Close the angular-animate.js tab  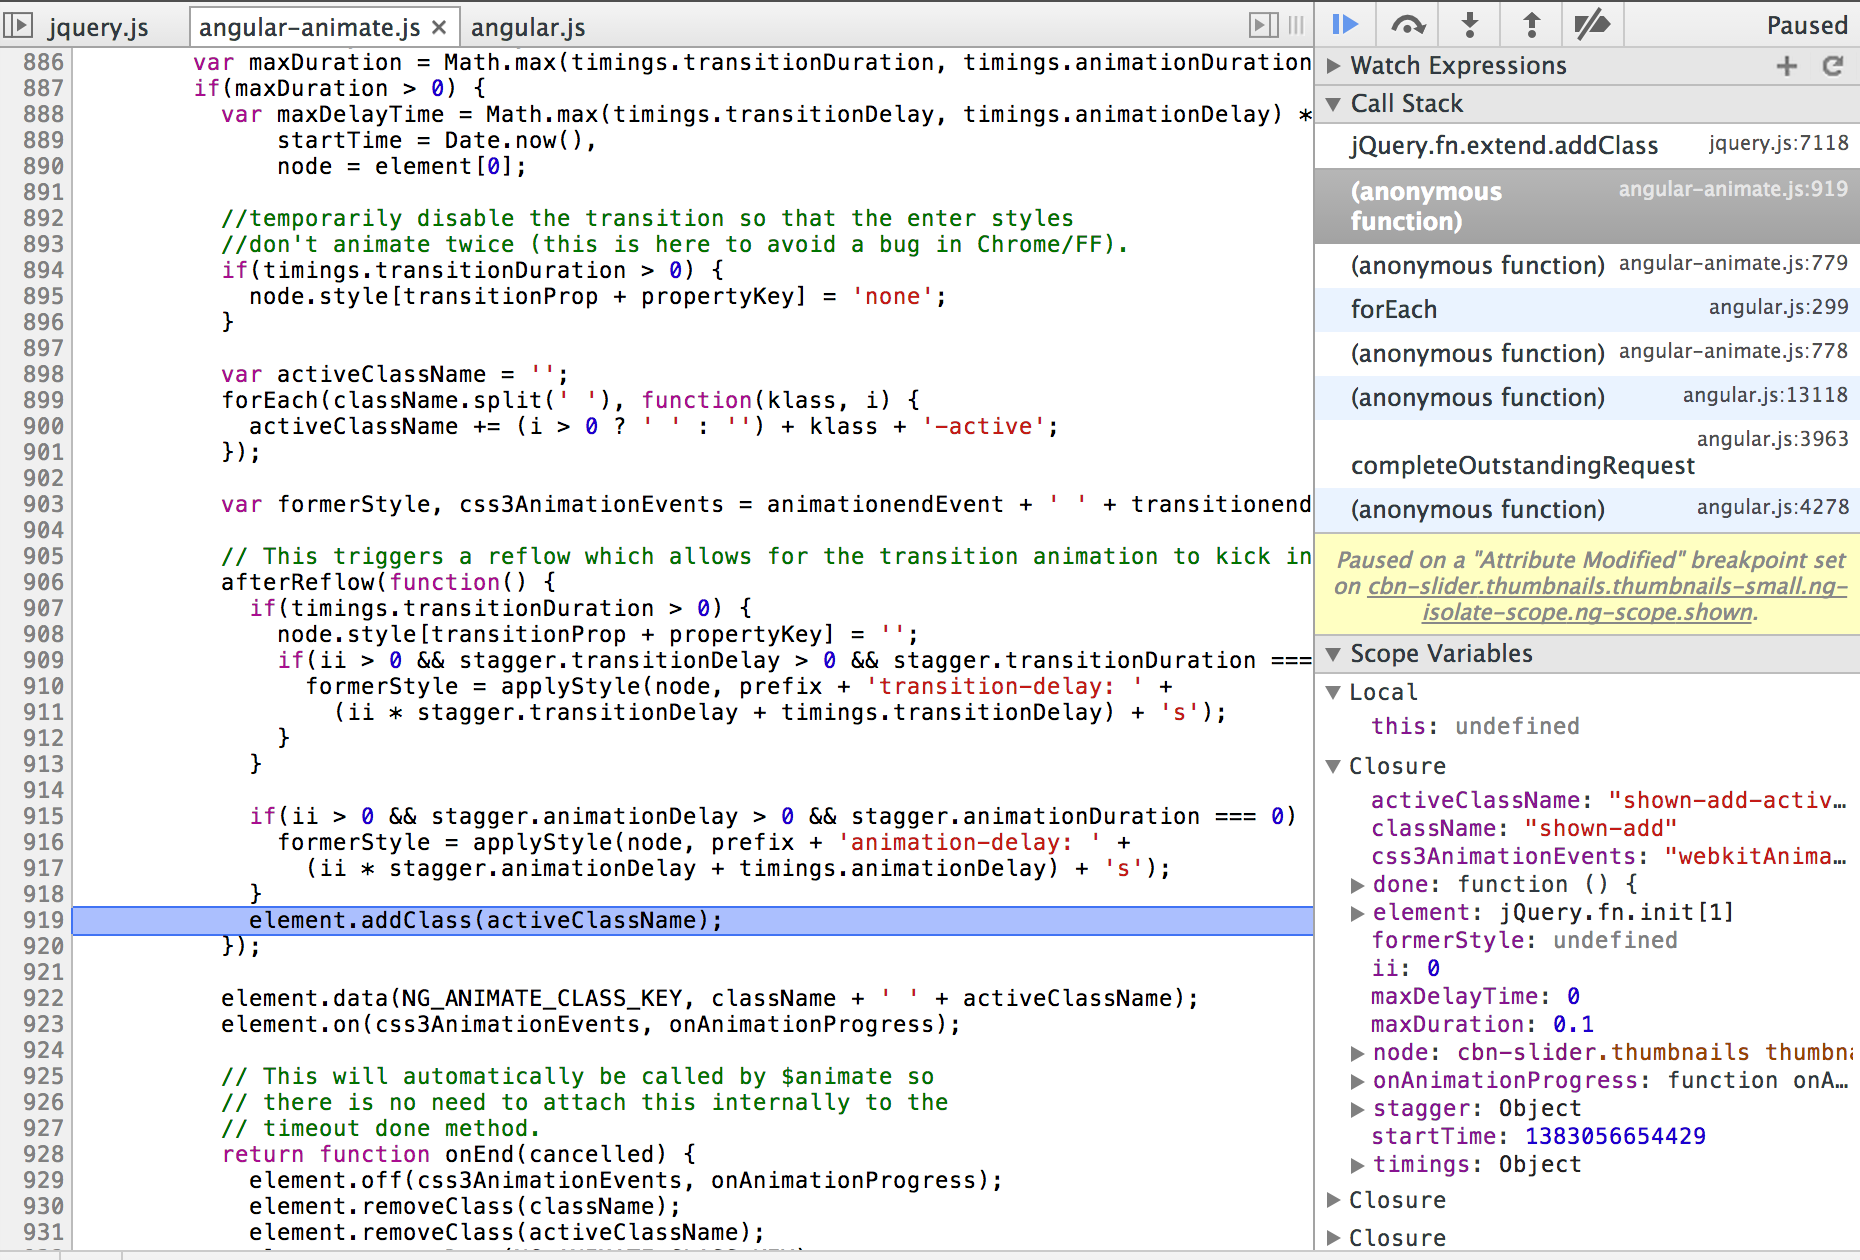point(439,27)
